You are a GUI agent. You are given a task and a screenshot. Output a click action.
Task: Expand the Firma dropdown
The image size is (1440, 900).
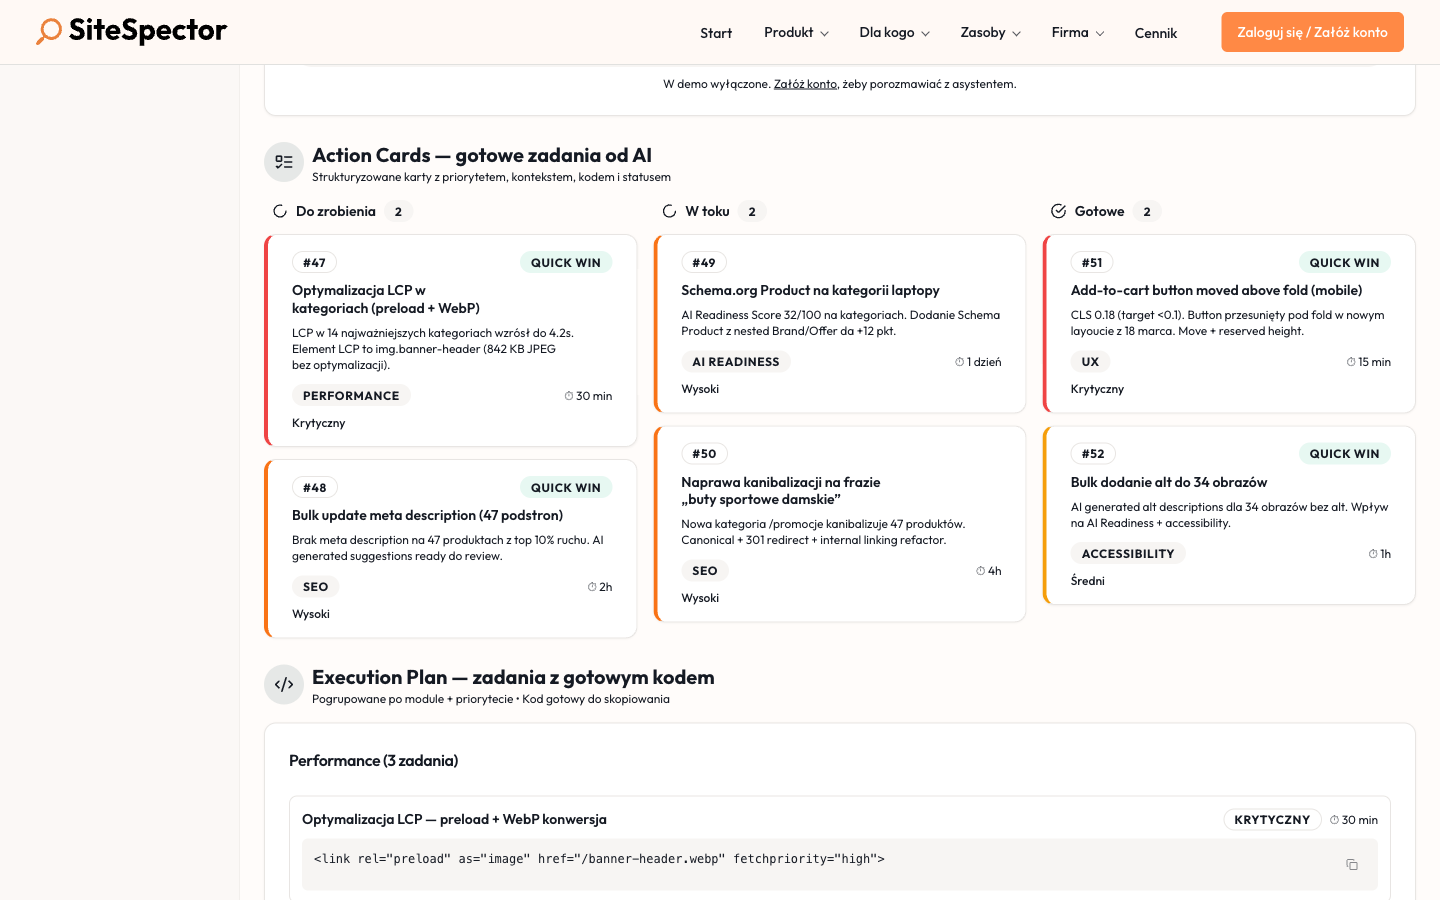tap(1076, 32)
